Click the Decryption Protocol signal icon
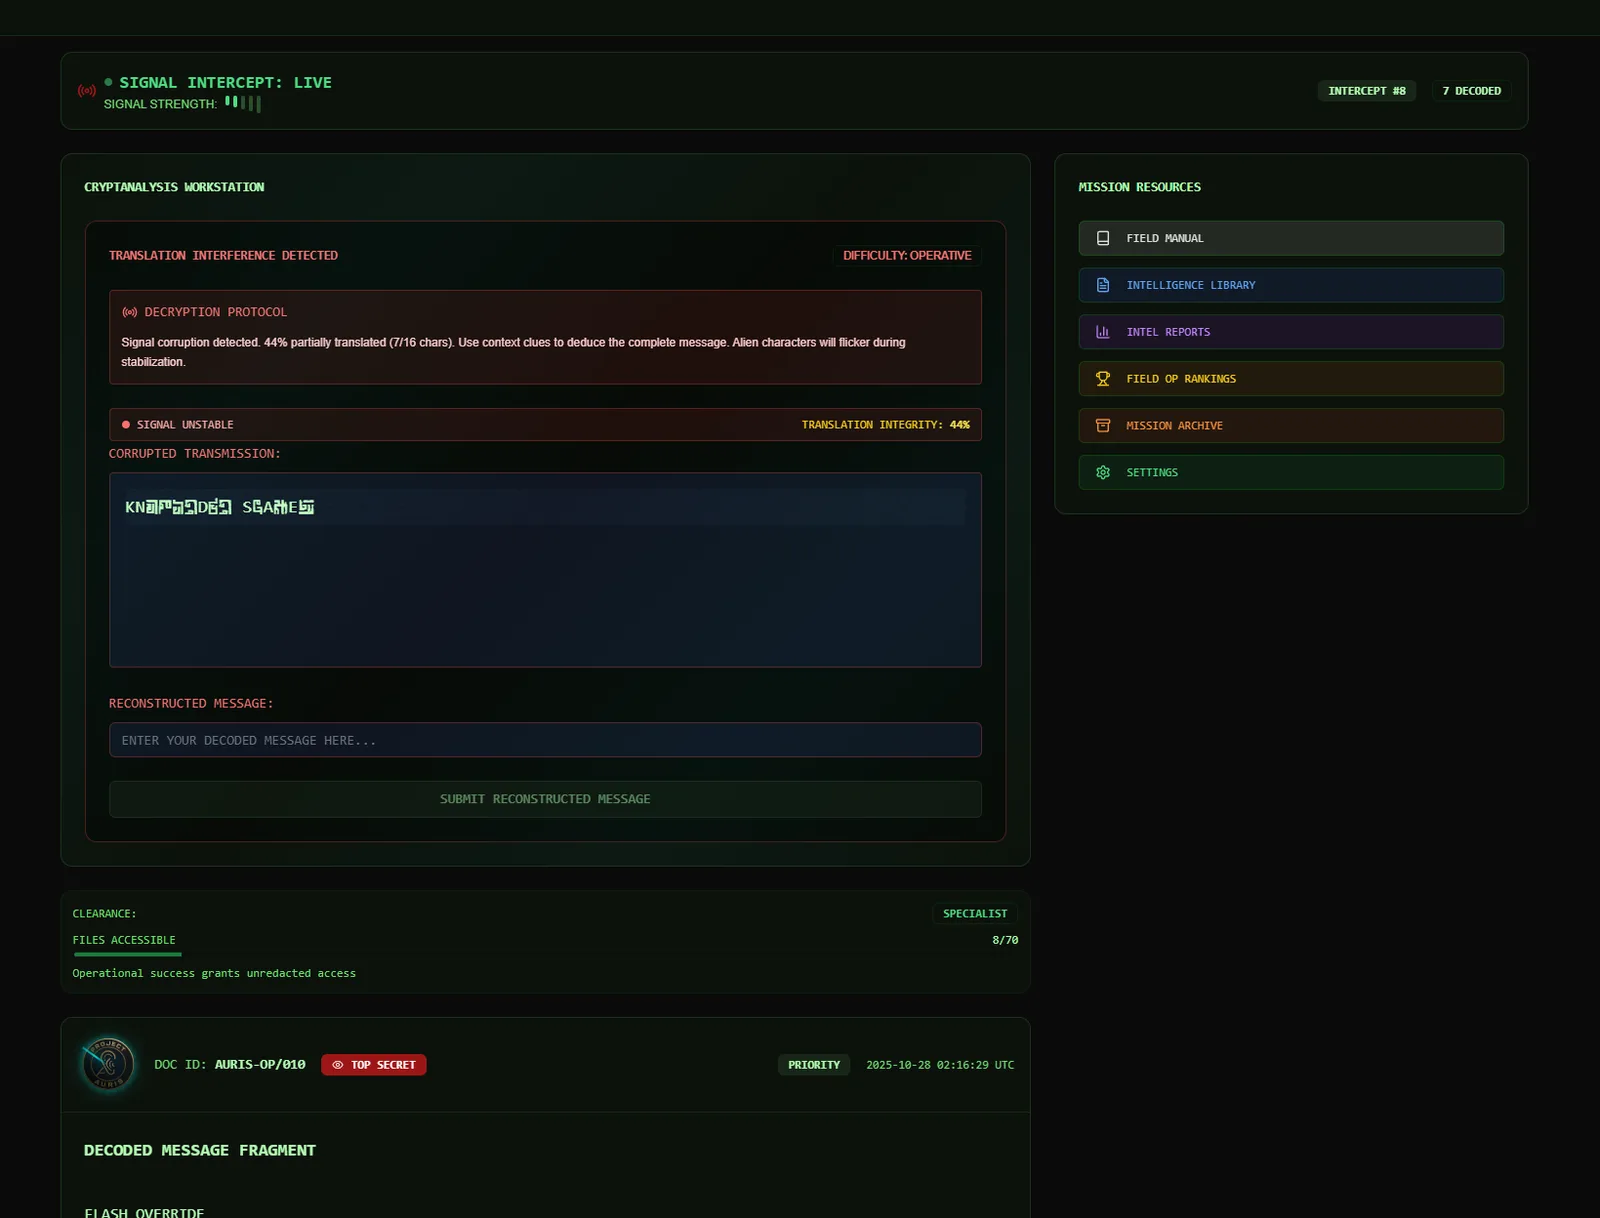The width and height of the screenshot is (1600, 1218). click(130, 312)
